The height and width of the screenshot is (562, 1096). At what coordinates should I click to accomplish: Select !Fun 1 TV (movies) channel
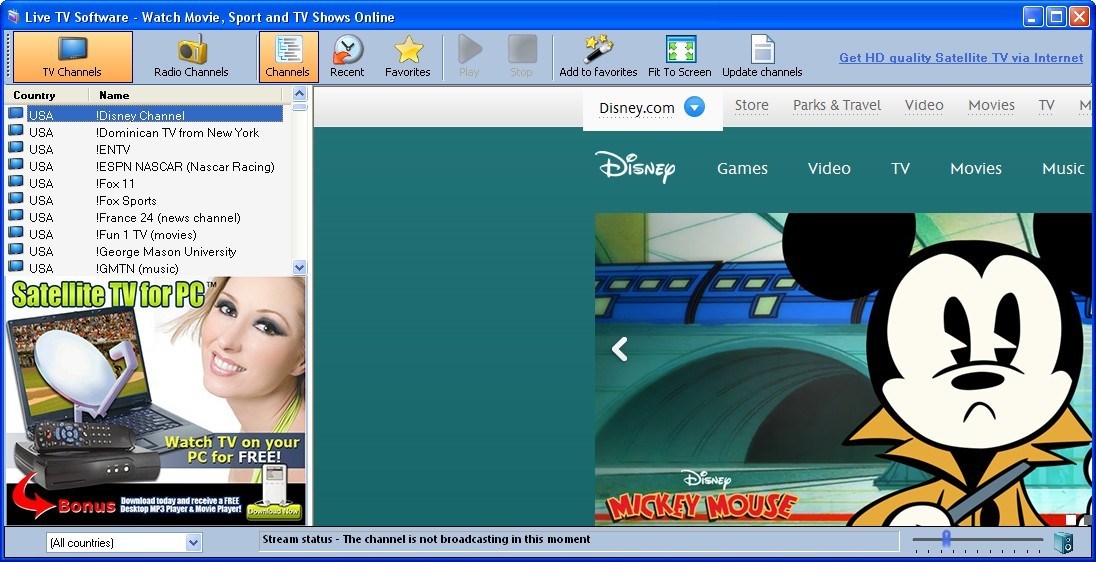(x=145, y=234)
